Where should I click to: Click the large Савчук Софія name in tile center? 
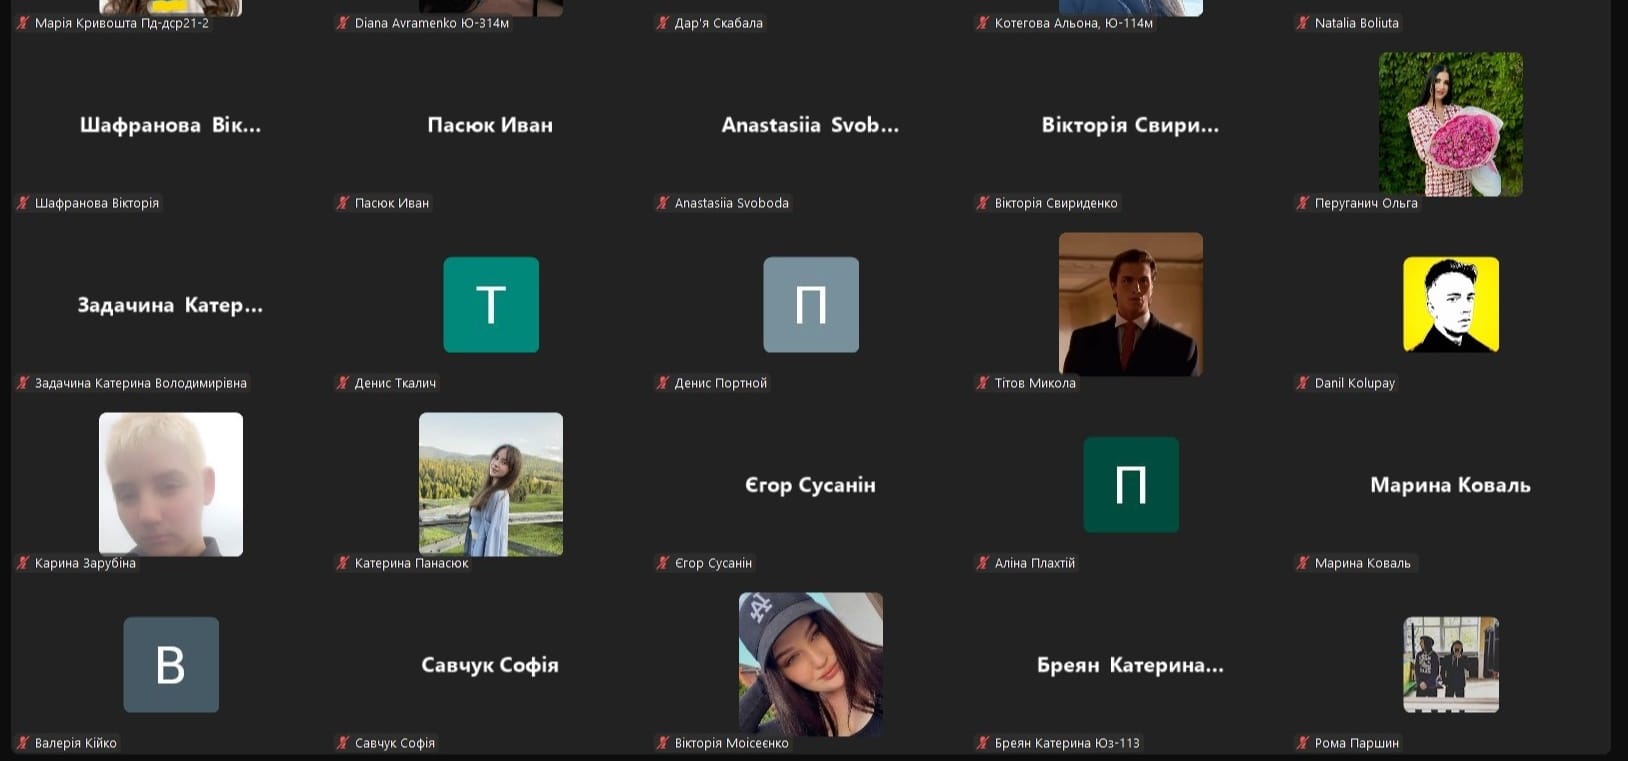click(490, 665)
